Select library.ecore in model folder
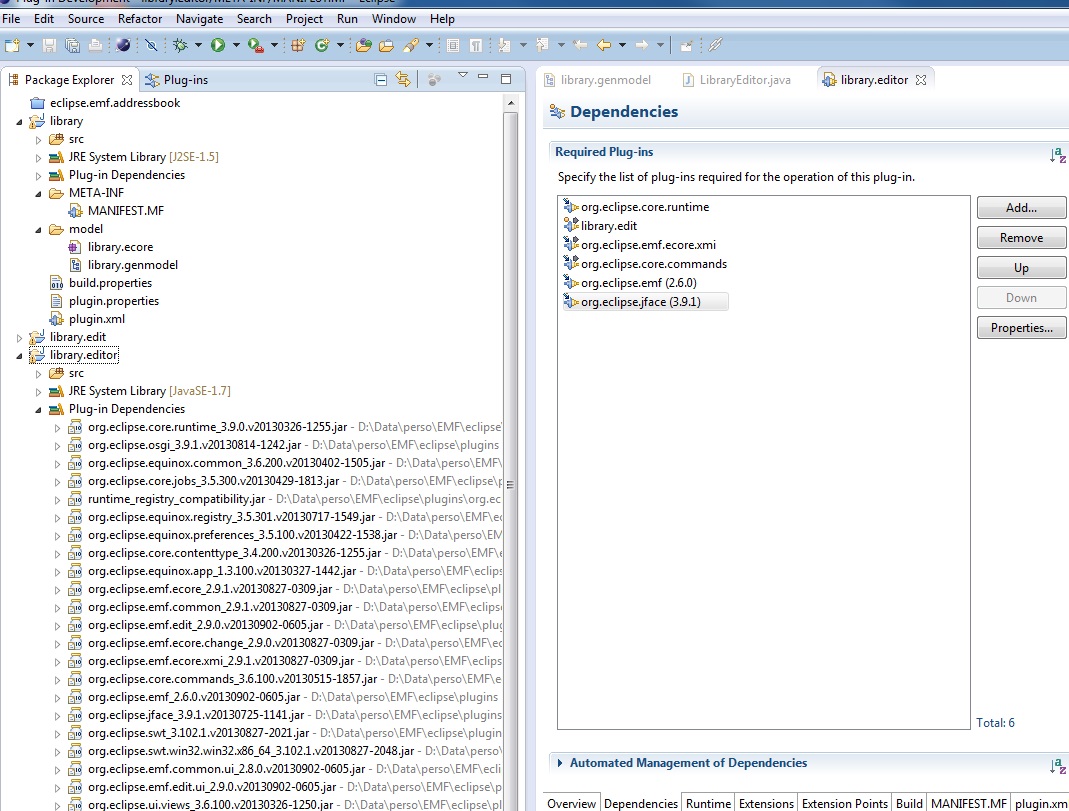 110,247
